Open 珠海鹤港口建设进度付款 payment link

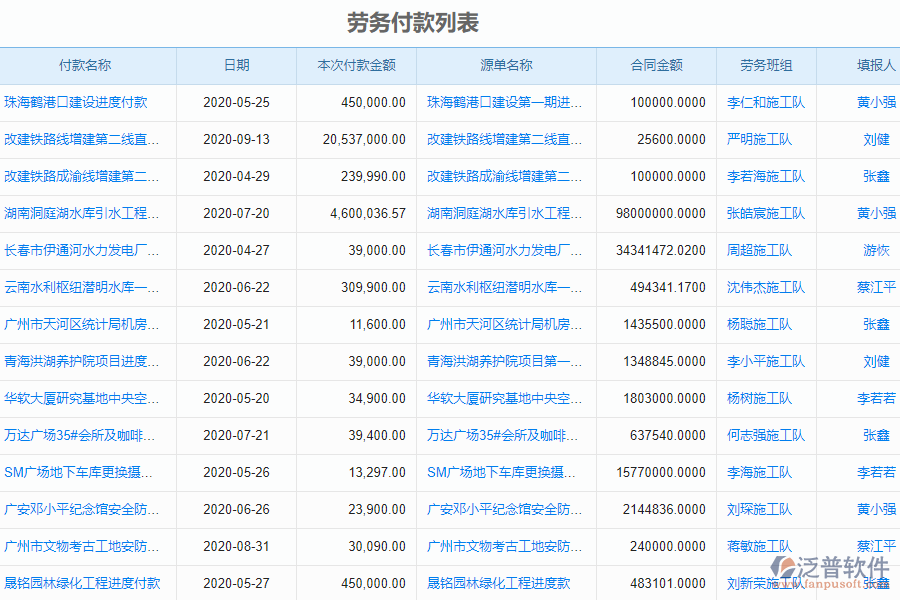(x=76, y=103)
